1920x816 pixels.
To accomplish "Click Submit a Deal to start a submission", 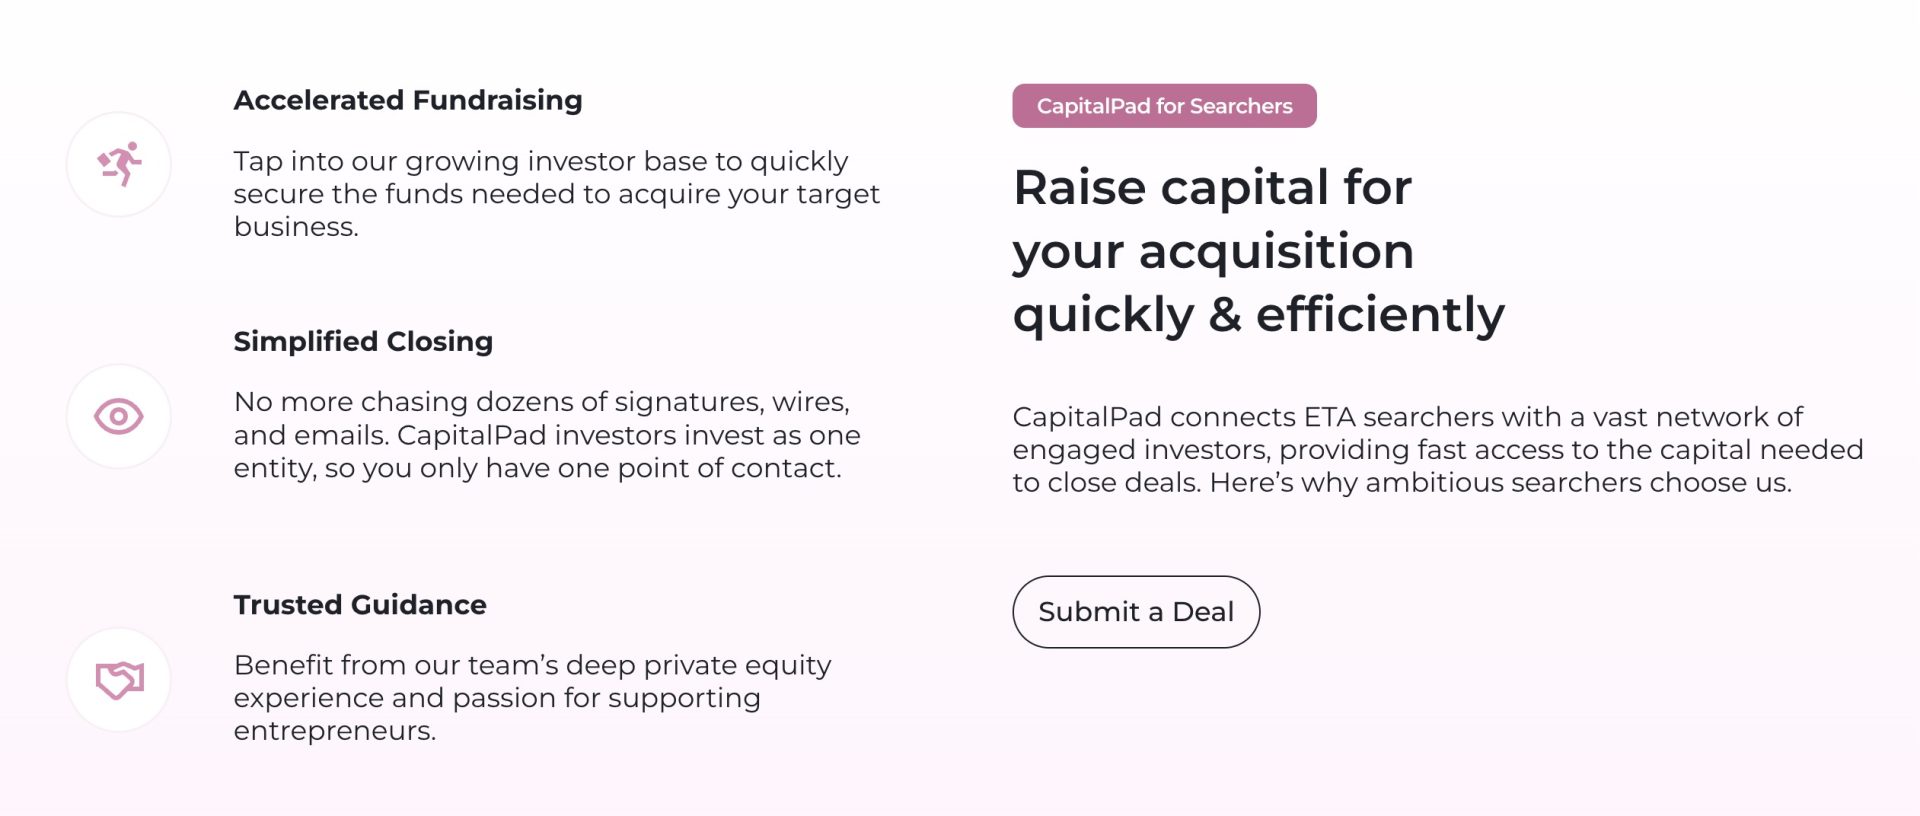I will click(x=1136, y=611).
